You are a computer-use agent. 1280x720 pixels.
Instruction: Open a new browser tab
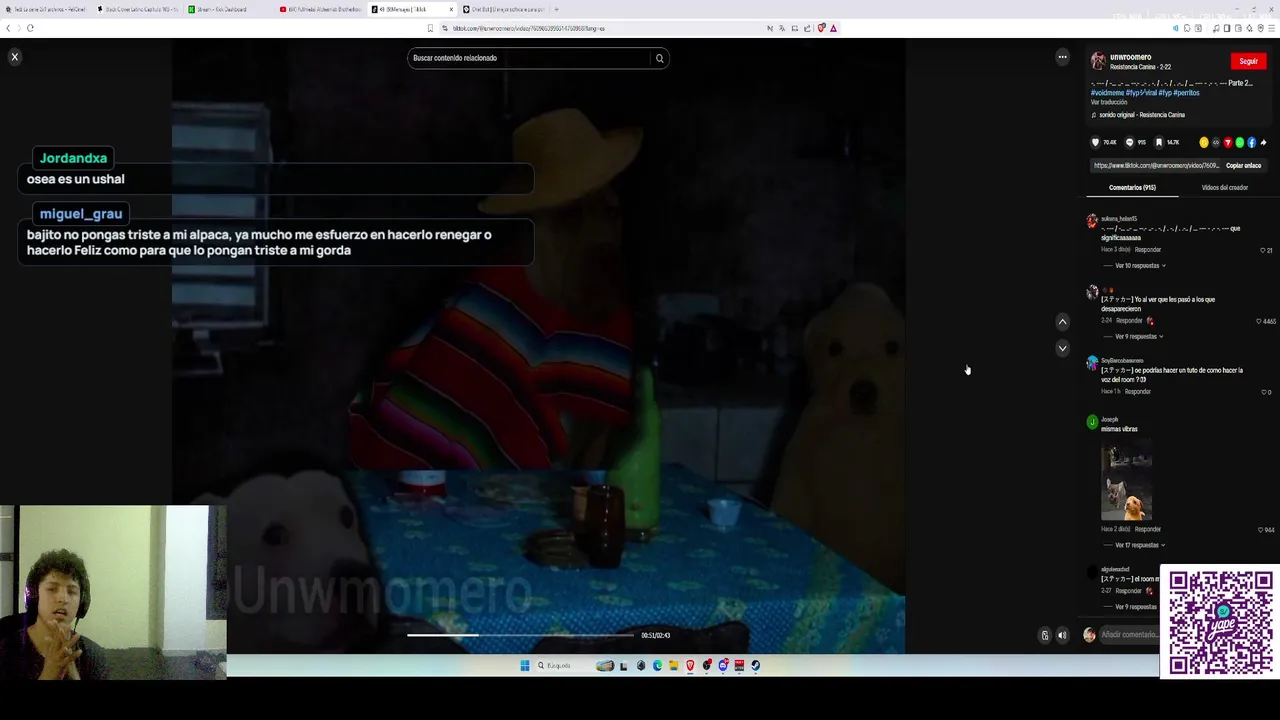pyautogui.click(x=556, y=9)
